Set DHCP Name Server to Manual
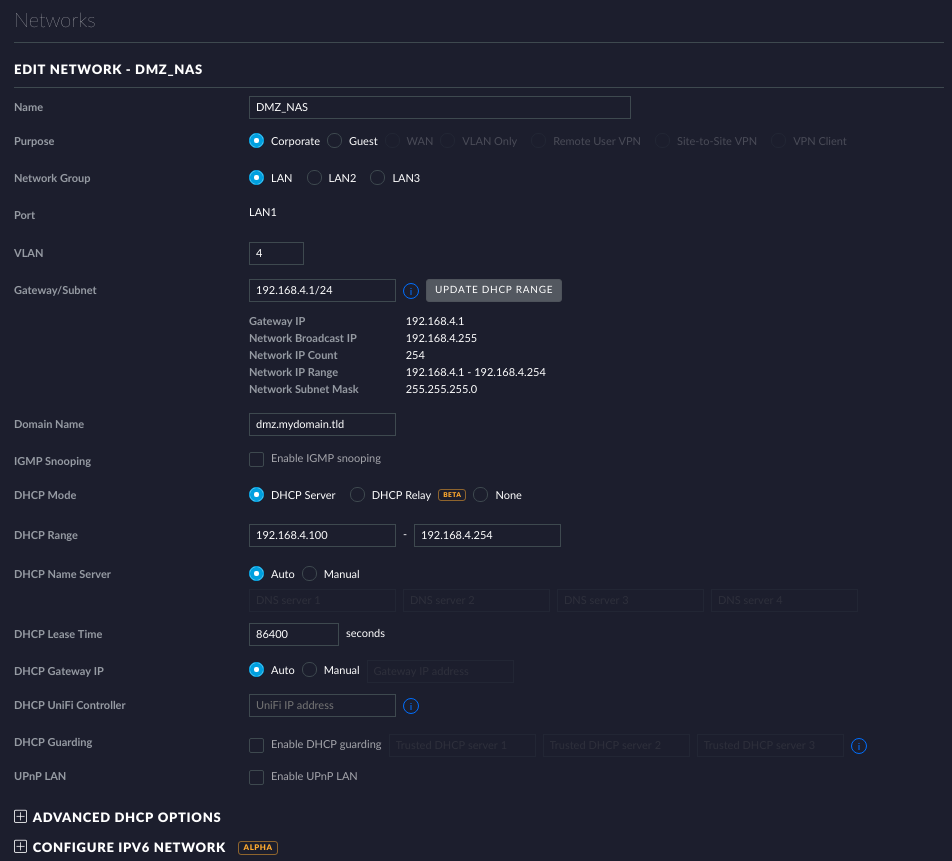This screenshot has height=861, width=952. point(310,574)
